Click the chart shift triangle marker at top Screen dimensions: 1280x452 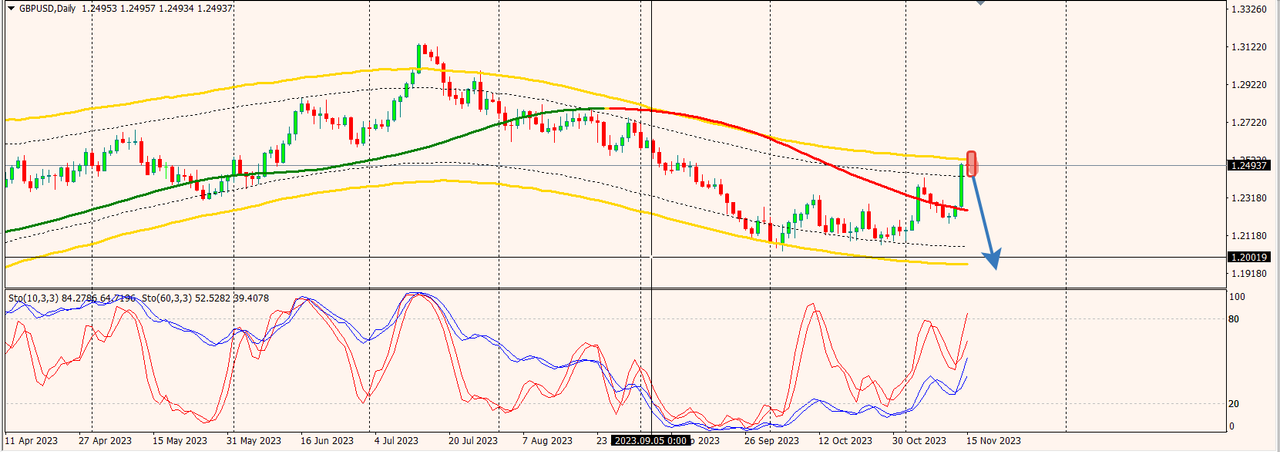980,3
